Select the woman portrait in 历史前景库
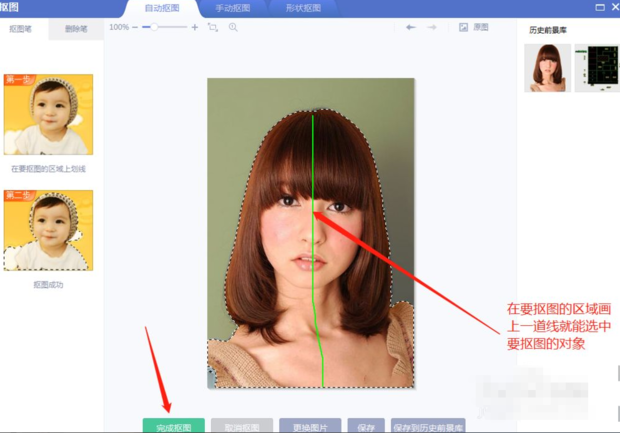The height and width of the screenshot is (433, 620). click(x=548, y=68)
